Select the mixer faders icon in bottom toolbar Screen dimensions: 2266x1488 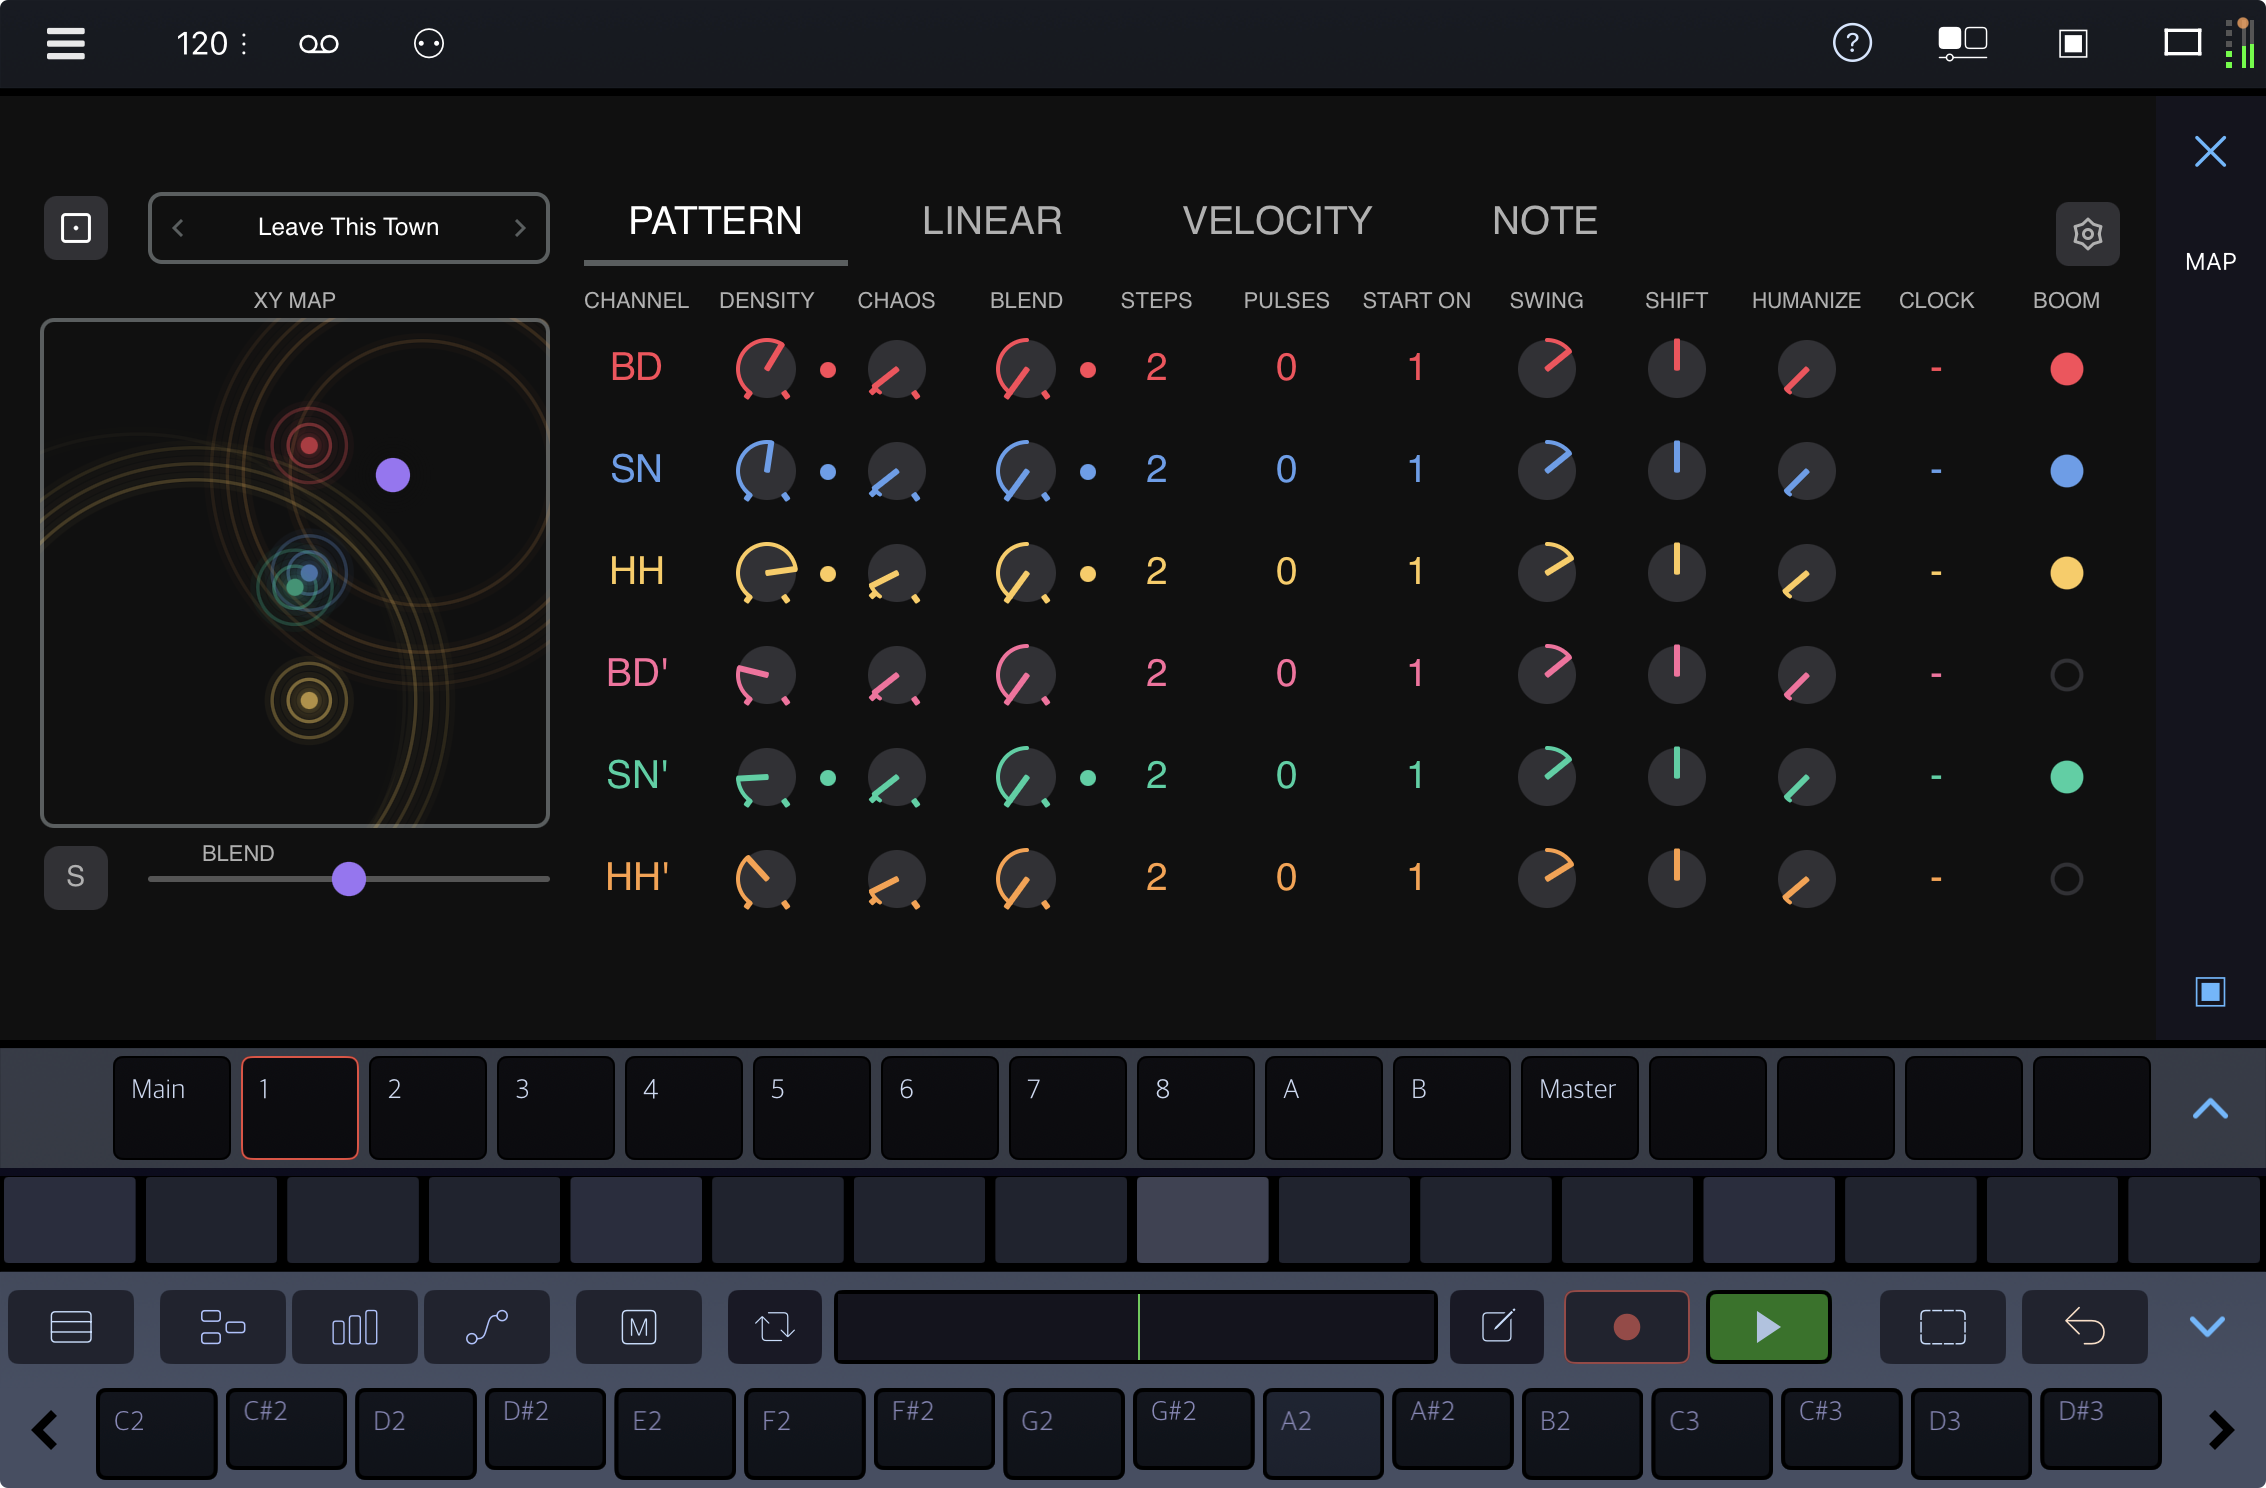click(355, 1327)
